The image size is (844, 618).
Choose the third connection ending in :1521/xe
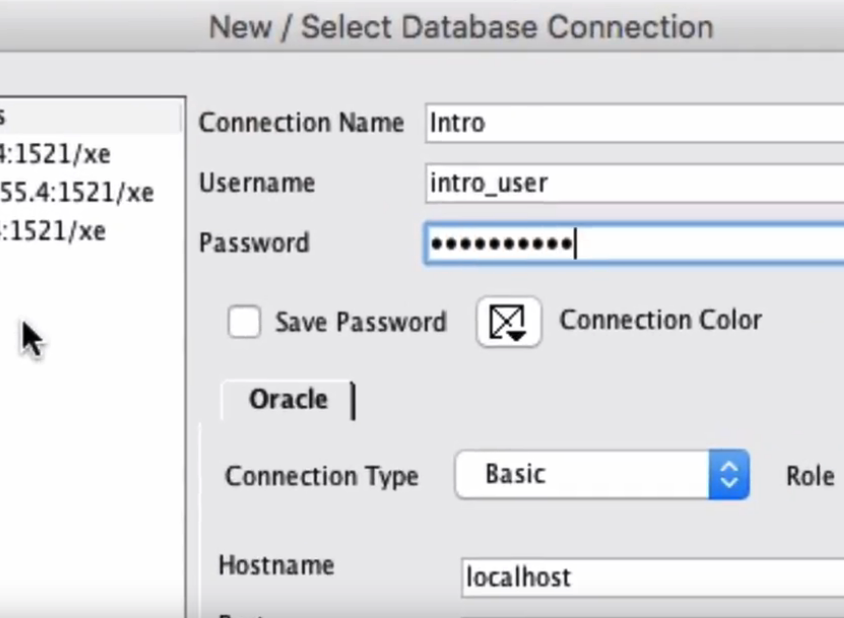pos(53,232)
